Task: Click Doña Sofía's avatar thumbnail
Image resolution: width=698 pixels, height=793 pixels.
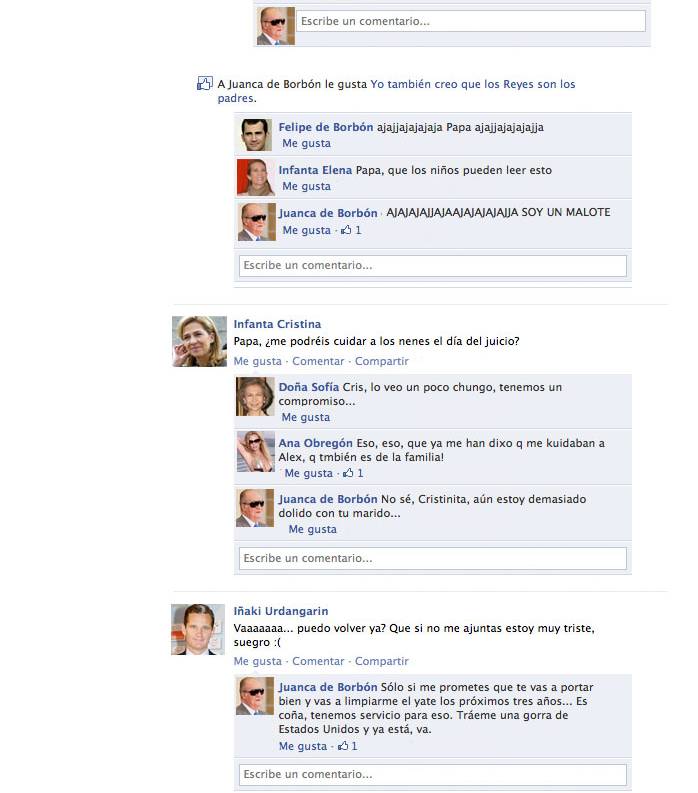Action: [255, 396]
